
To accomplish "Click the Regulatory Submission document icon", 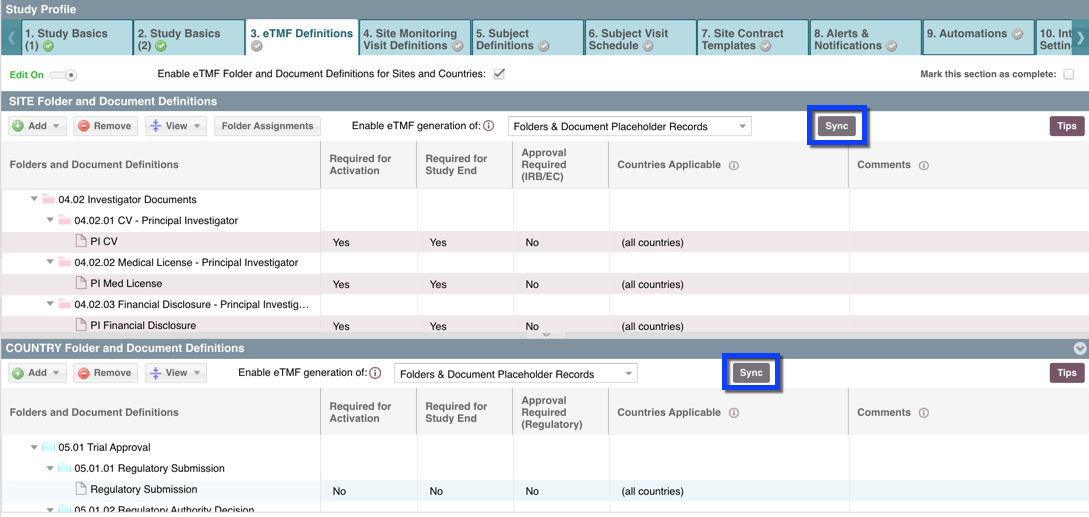I will [81, 489].
